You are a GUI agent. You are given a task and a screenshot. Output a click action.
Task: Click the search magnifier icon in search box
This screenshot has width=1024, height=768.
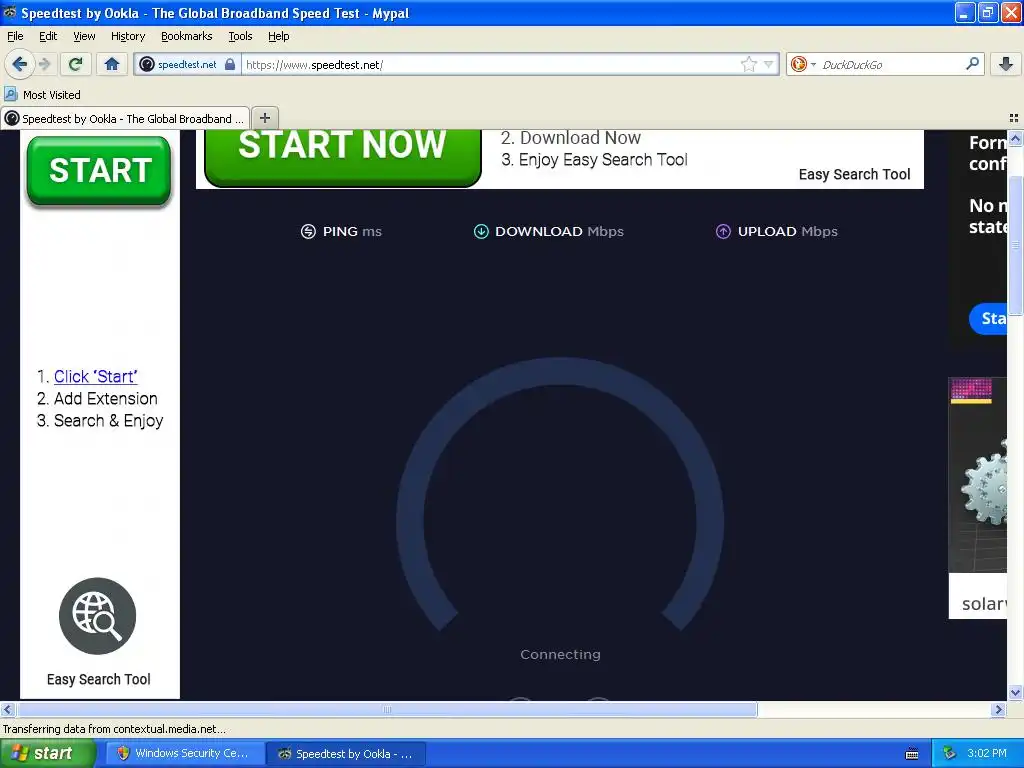click(x=972, y=63)
